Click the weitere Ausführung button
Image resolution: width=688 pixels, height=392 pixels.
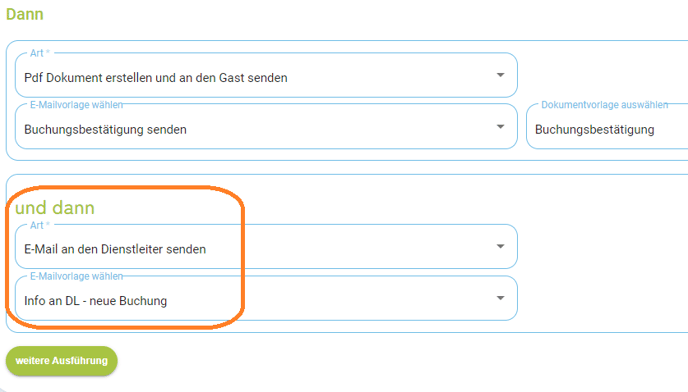coord(61,361)
